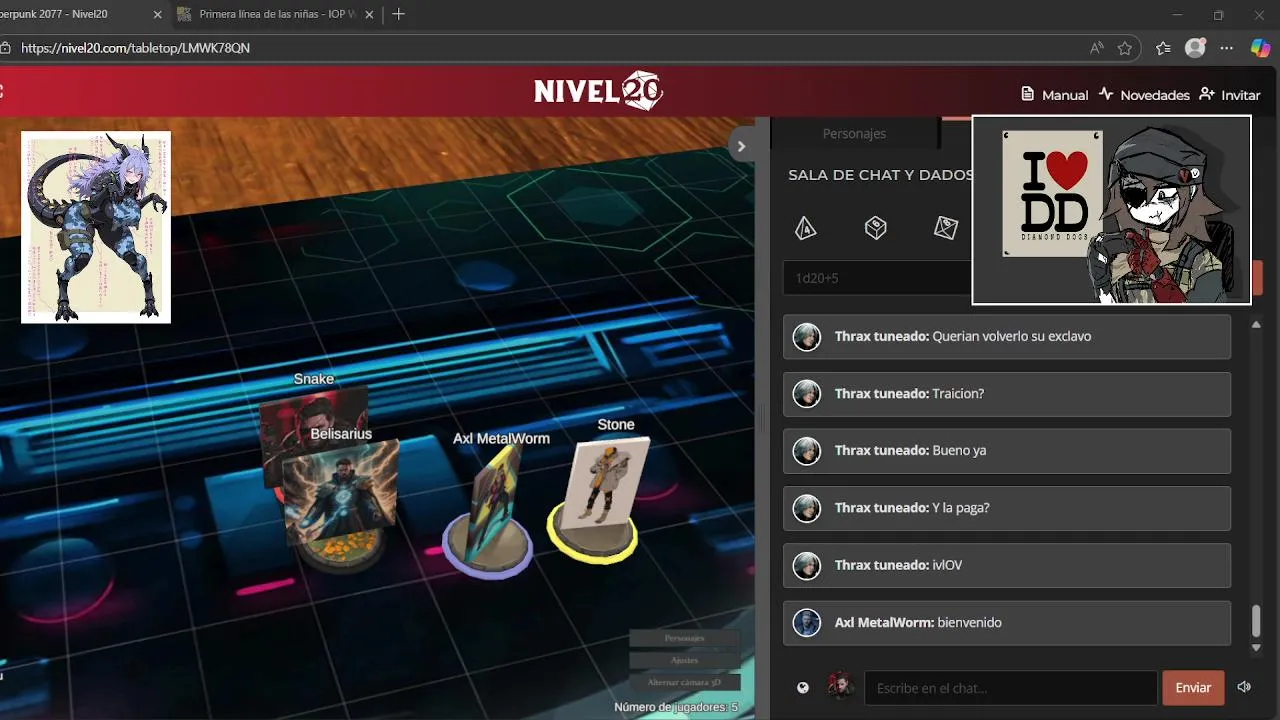The height and width of the screenshot is (720, 1280).
Task: Open the Personajes button on the tabletop
Action: pos(684,638)
